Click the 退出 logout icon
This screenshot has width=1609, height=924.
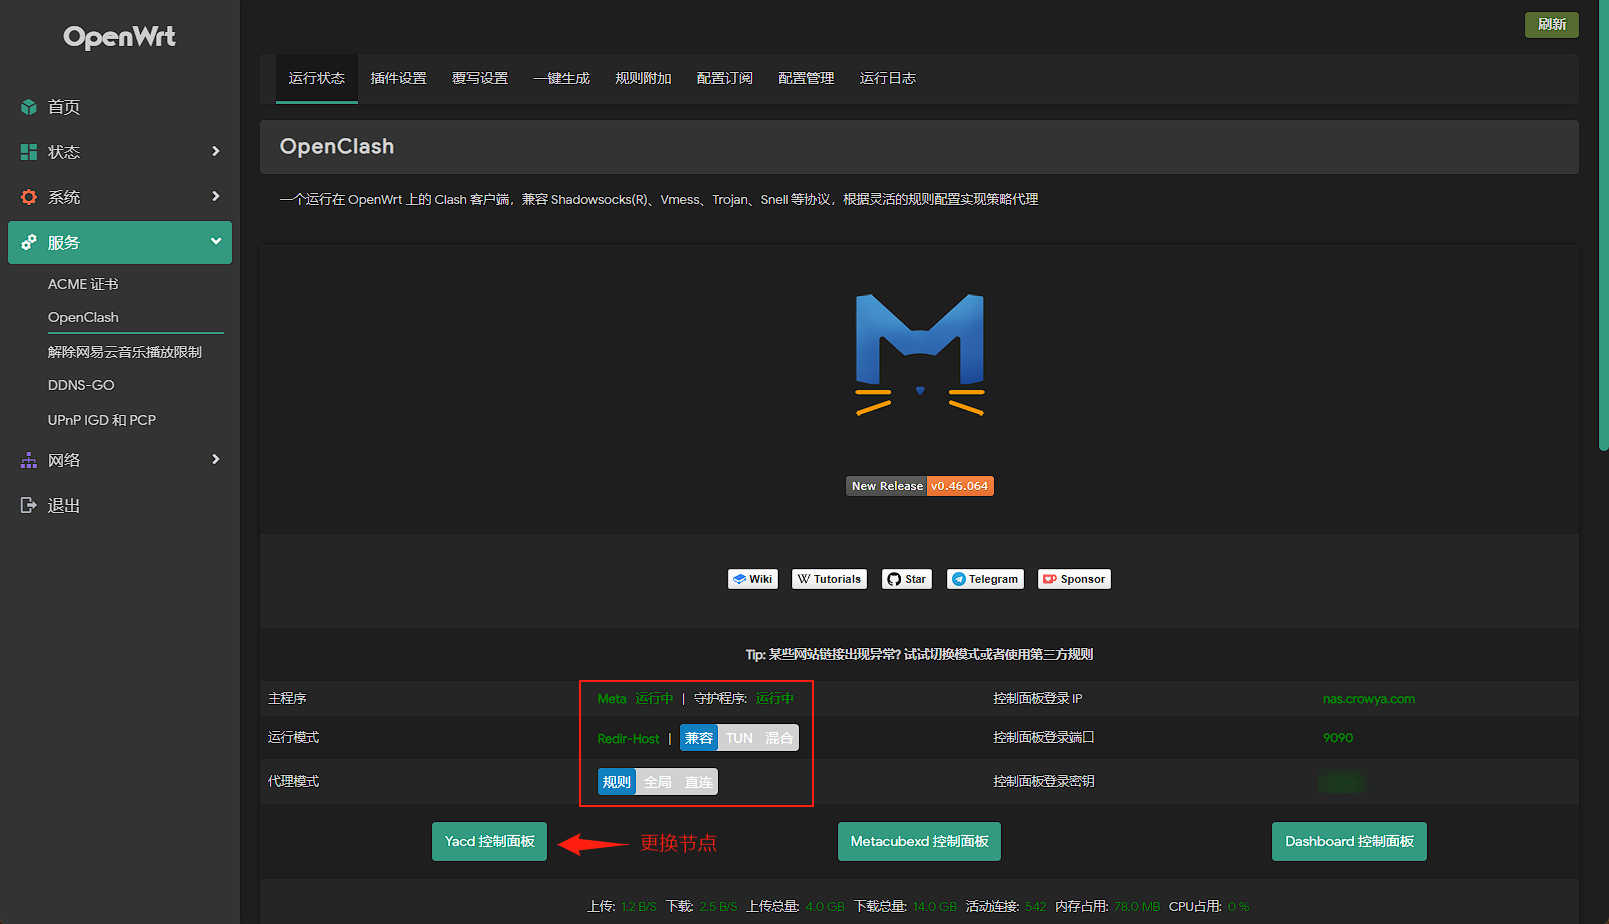click(29, 505)
